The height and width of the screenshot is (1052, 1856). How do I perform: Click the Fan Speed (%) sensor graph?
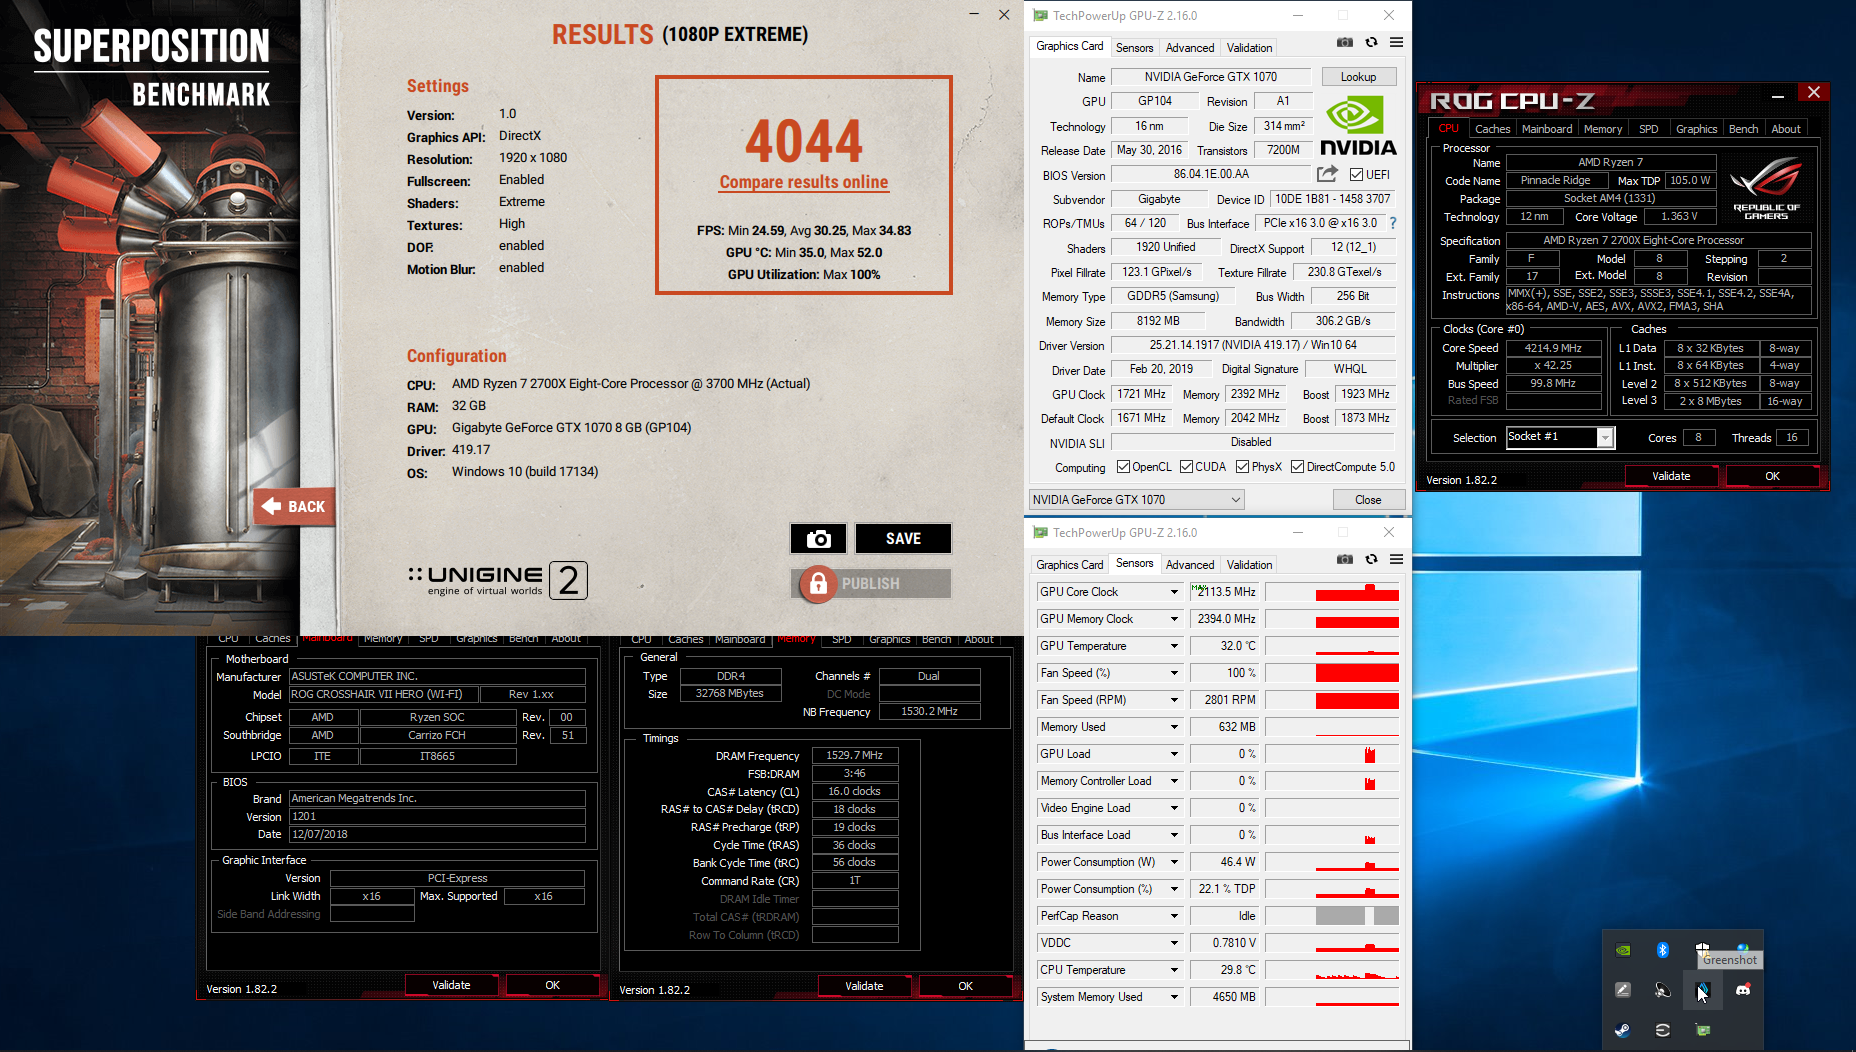[x=1332, y=673]
